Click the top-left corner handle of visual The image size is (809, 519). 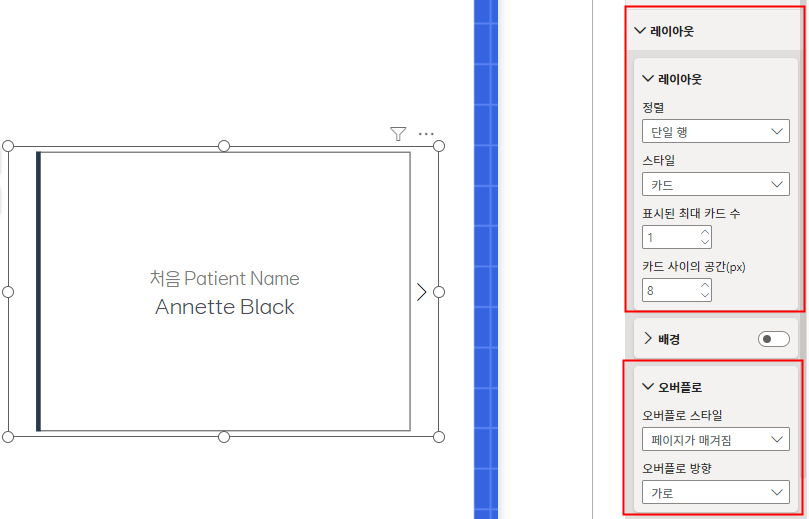point(8,146)
